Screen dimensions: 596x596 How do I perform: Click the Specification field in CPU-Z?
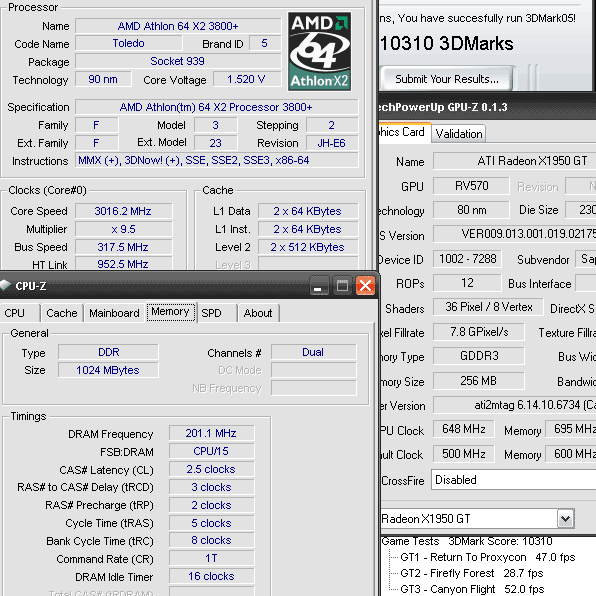point(217,107)
